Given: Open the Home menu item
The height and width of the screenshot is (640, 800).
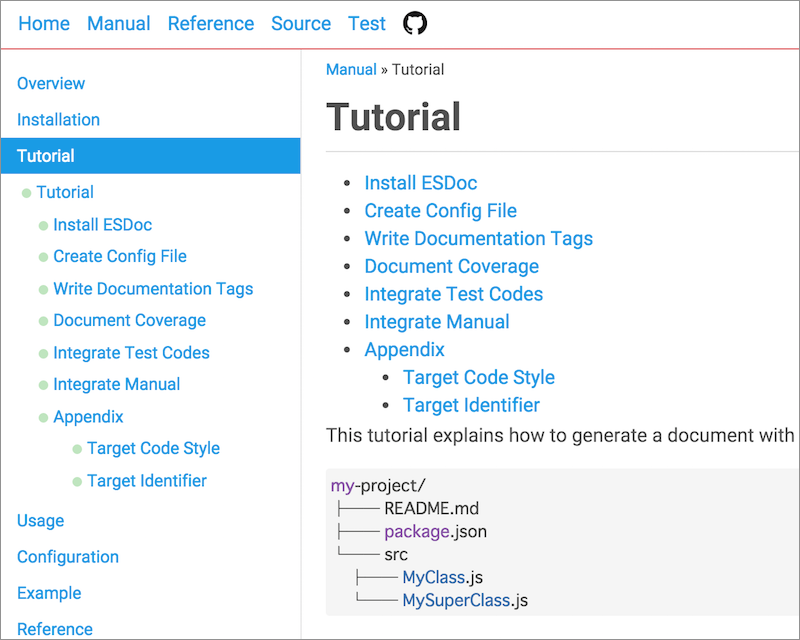Looking at the screenshot, I should click(x=43, y=23).
